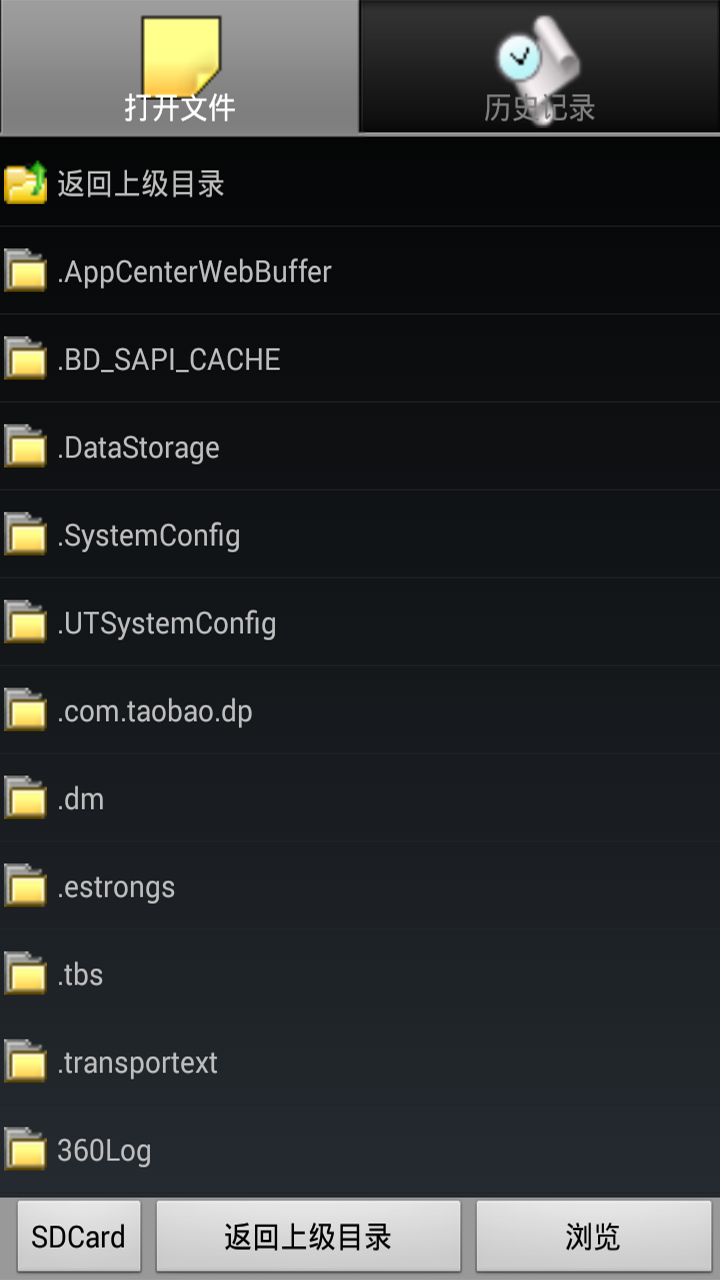Switch to the 历史记录 tab
Viewport: 720px width, 1280px height.
pyautogui.click(x=540, y=66)
